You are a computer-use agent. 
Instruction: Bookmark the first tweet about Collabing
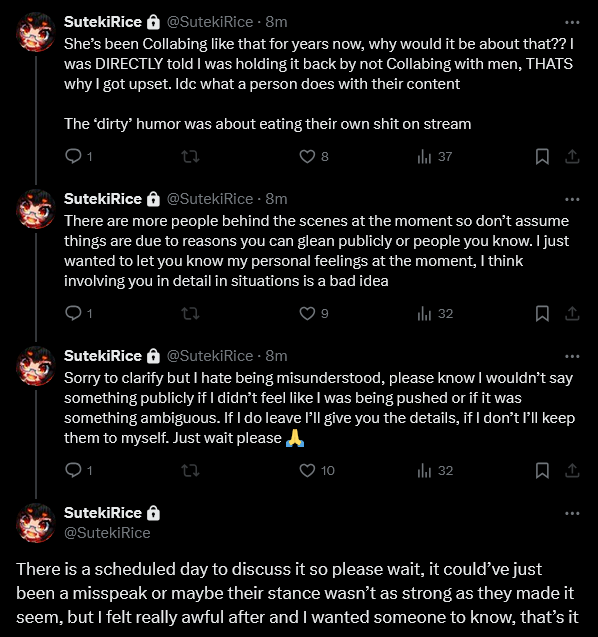click(542, 156)
